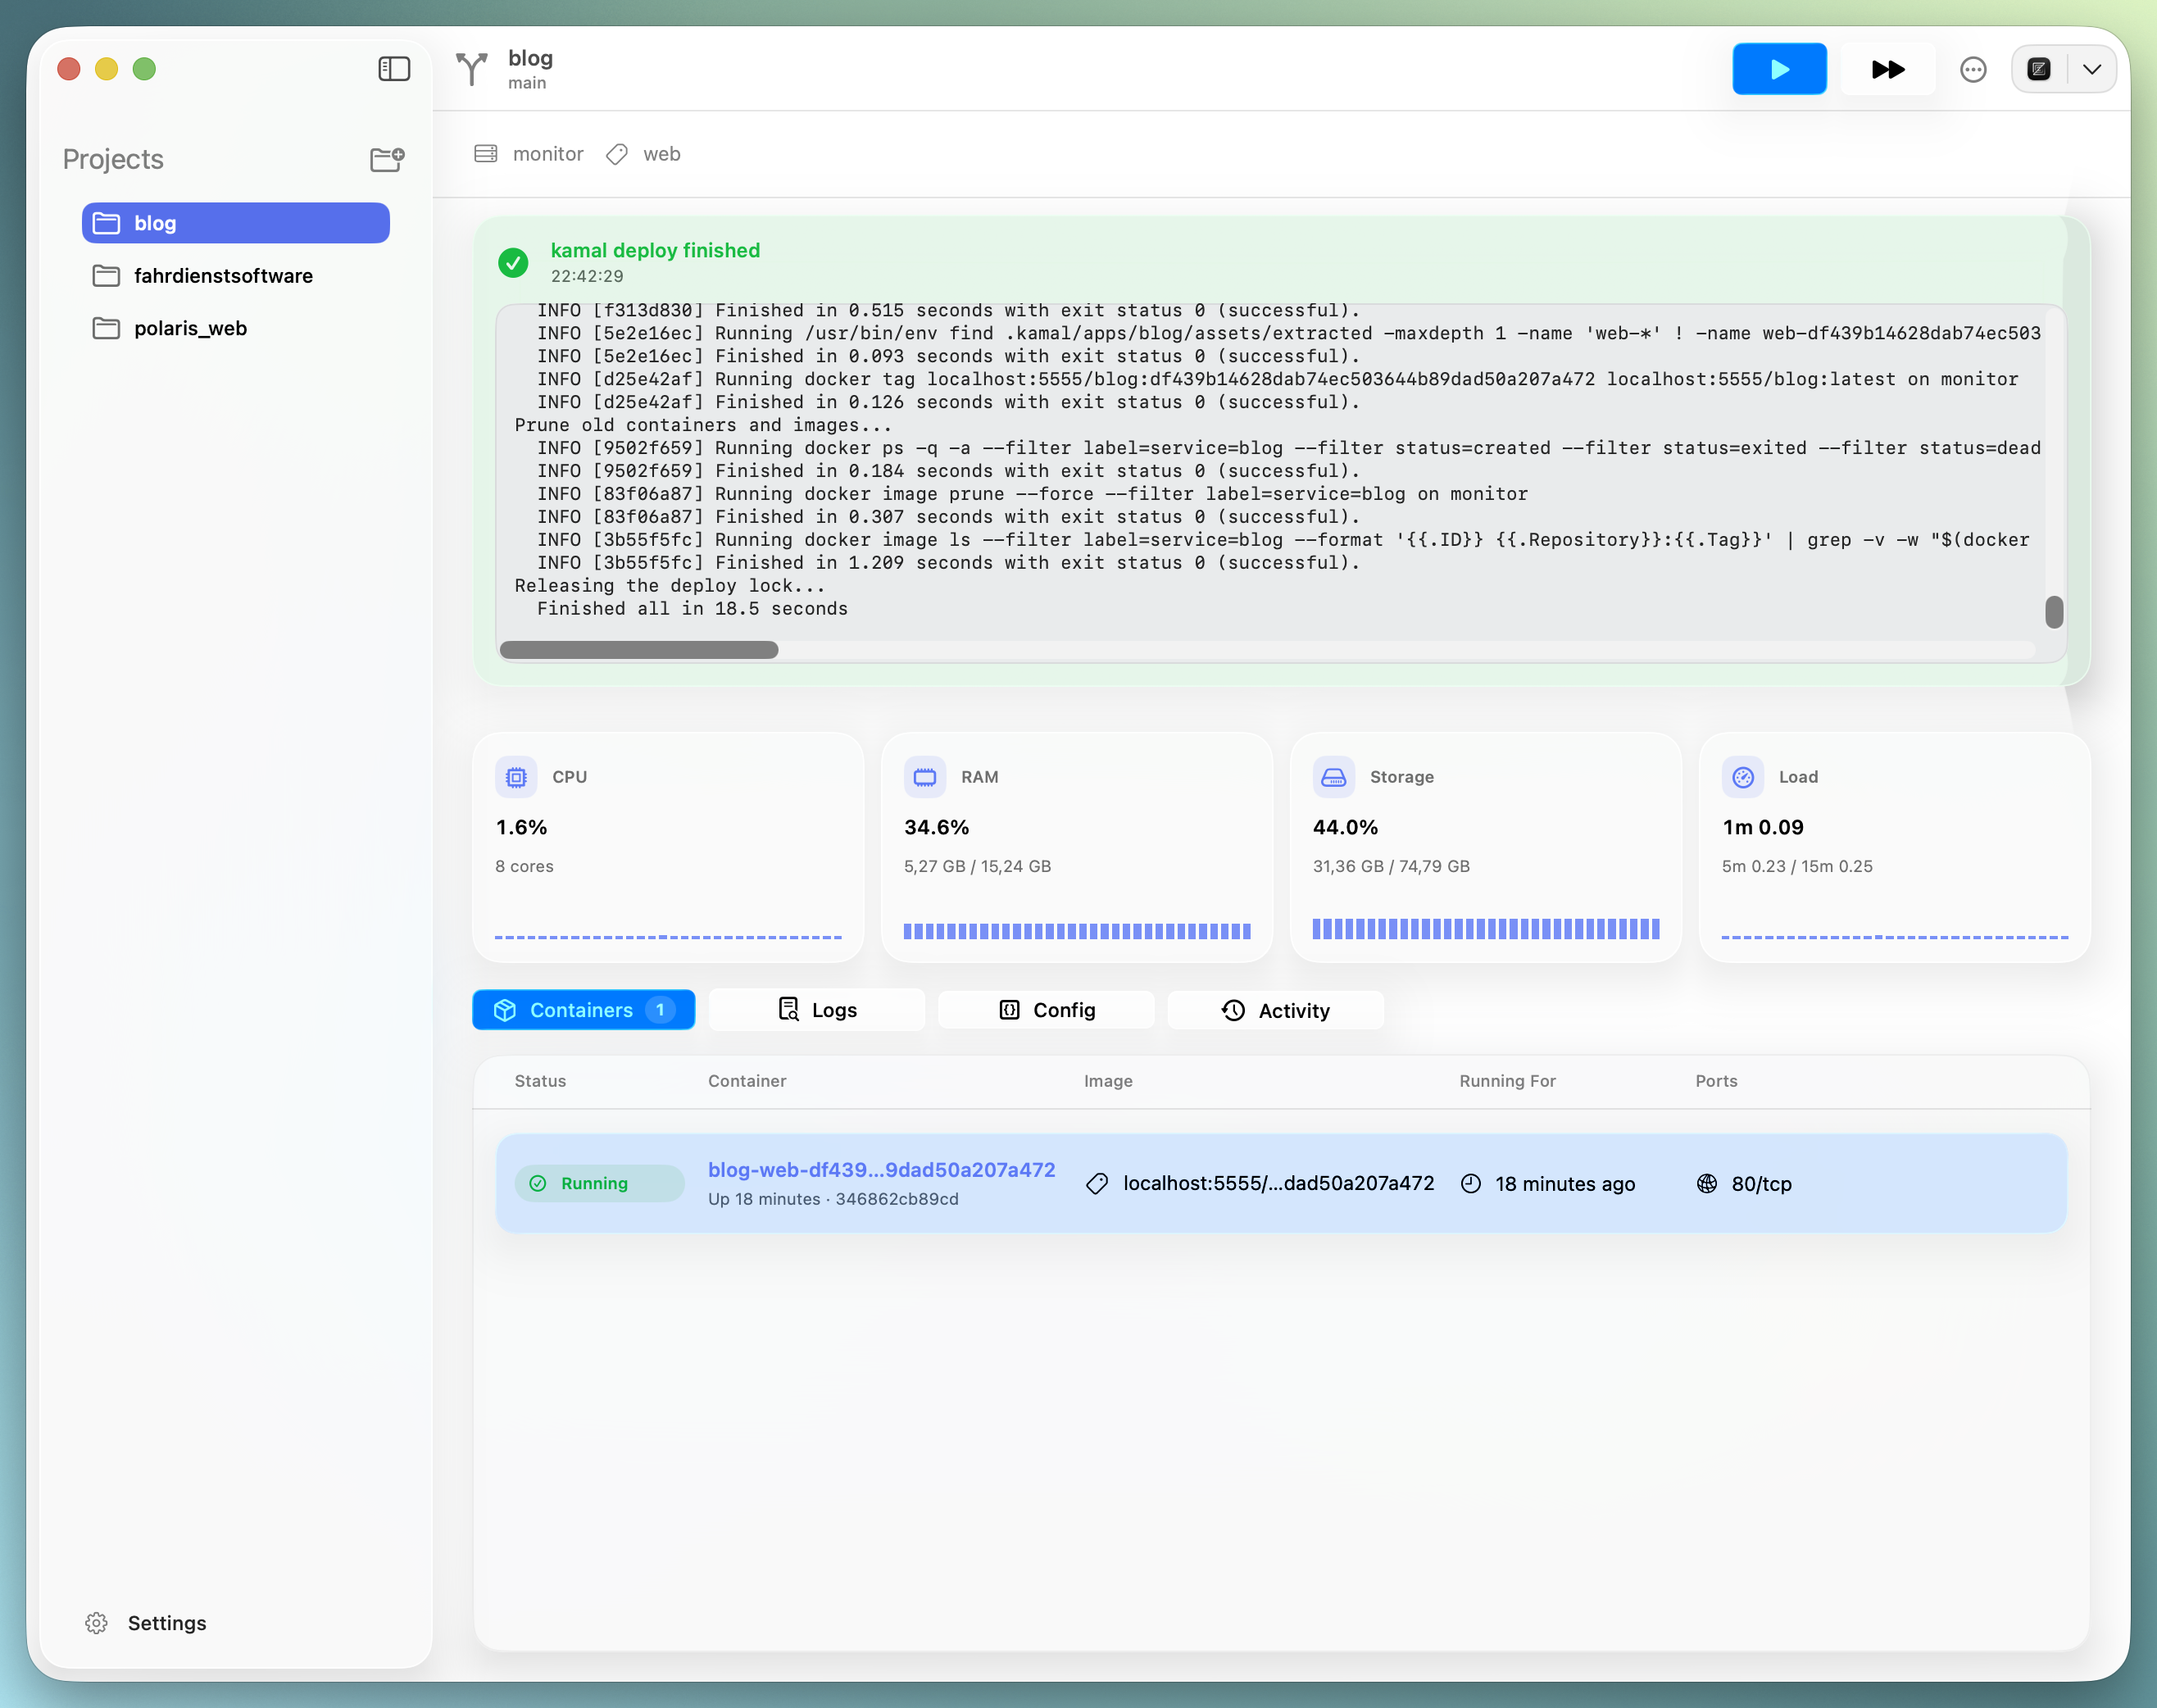Click the Status column header
Screen dimensions: 2157x1708
[x=540, y=1081]
